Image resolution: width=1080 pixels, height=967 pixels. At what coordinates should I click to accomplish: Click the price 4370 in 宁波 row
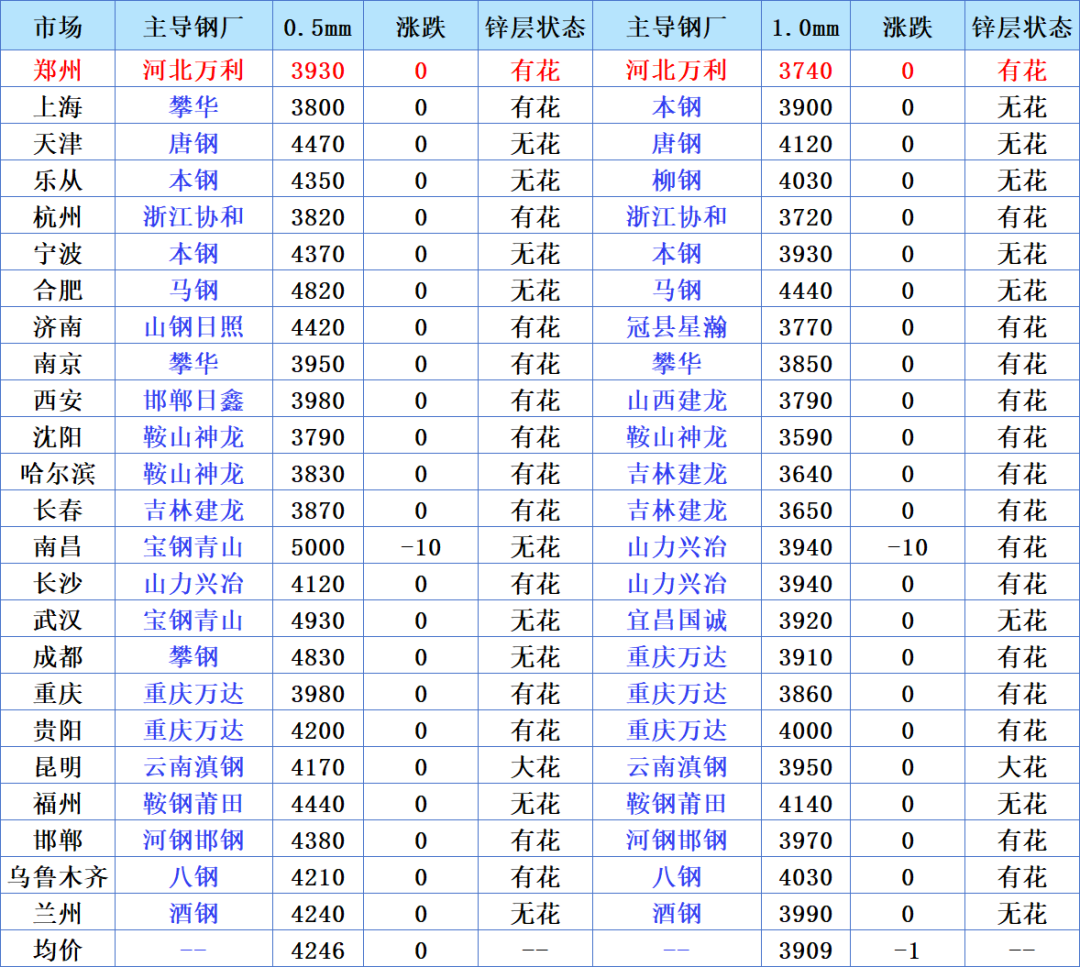coord(318,253)
